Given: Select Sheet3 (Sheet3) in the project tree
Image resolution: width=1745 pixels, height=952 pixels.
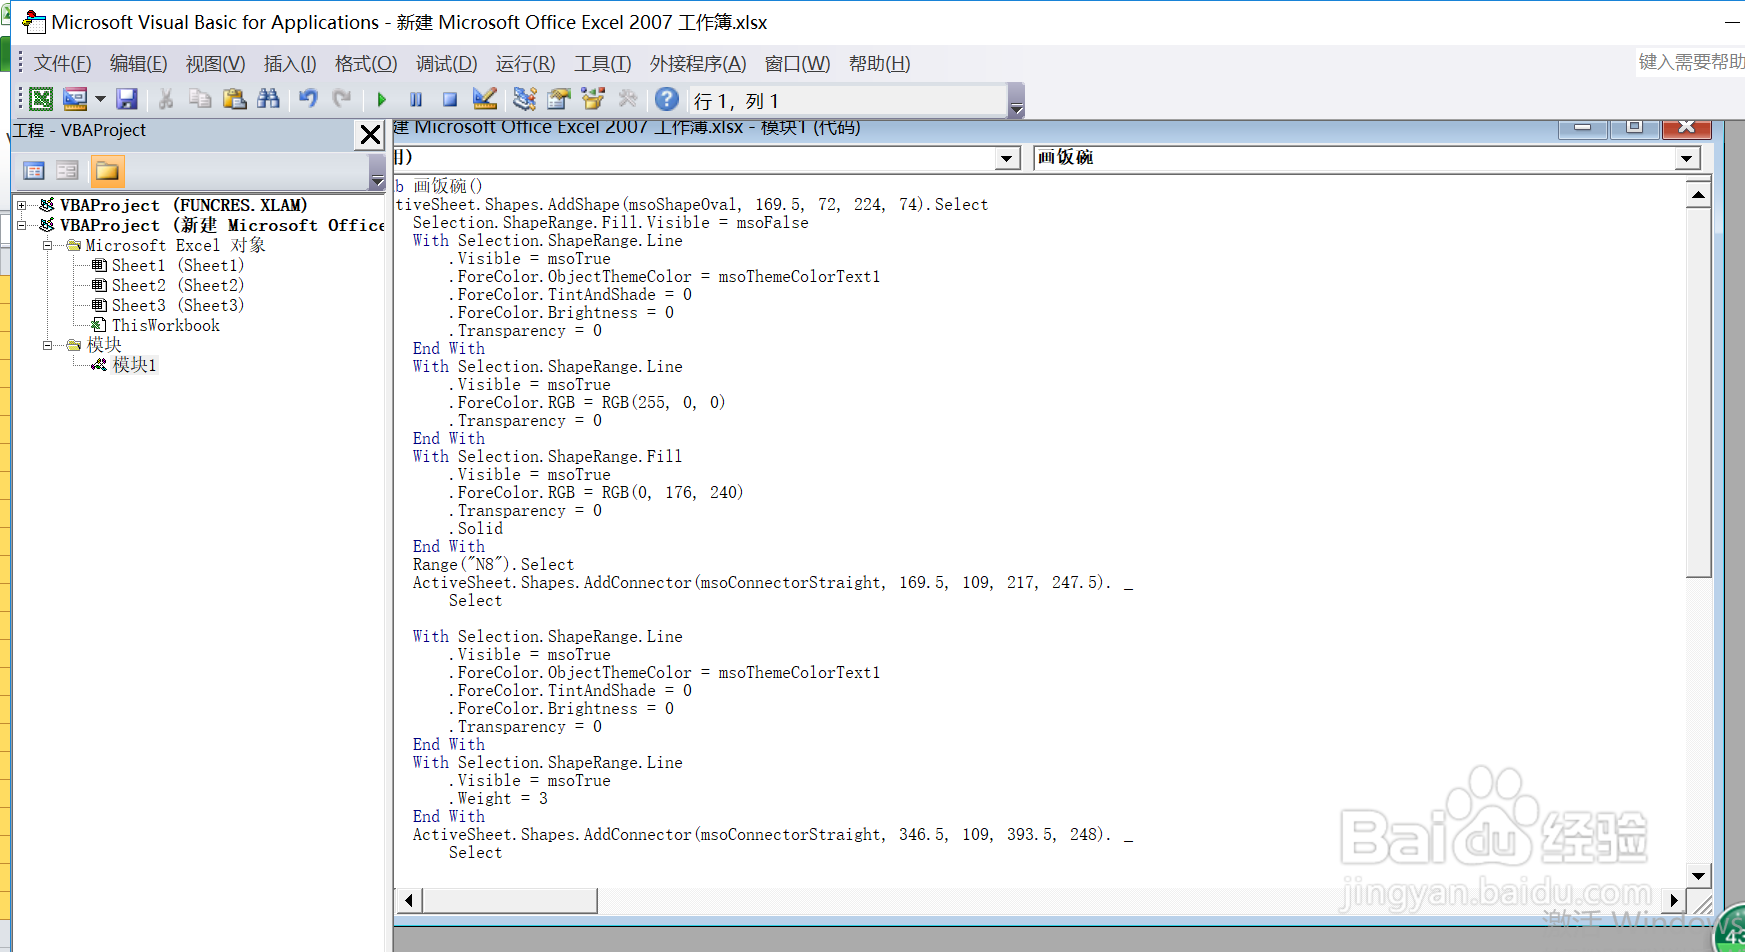Looking at the screenshot, I should tap(177, 305).
